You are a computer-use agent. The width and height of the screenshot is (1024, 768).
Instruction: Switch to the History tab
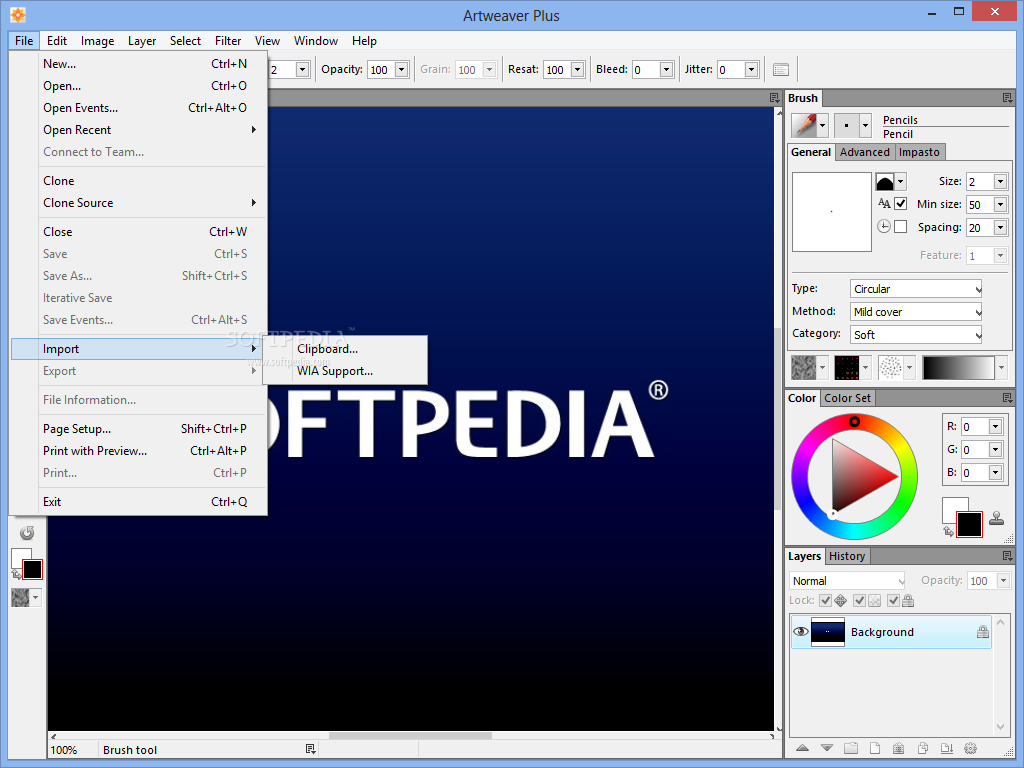pos(847,556)
